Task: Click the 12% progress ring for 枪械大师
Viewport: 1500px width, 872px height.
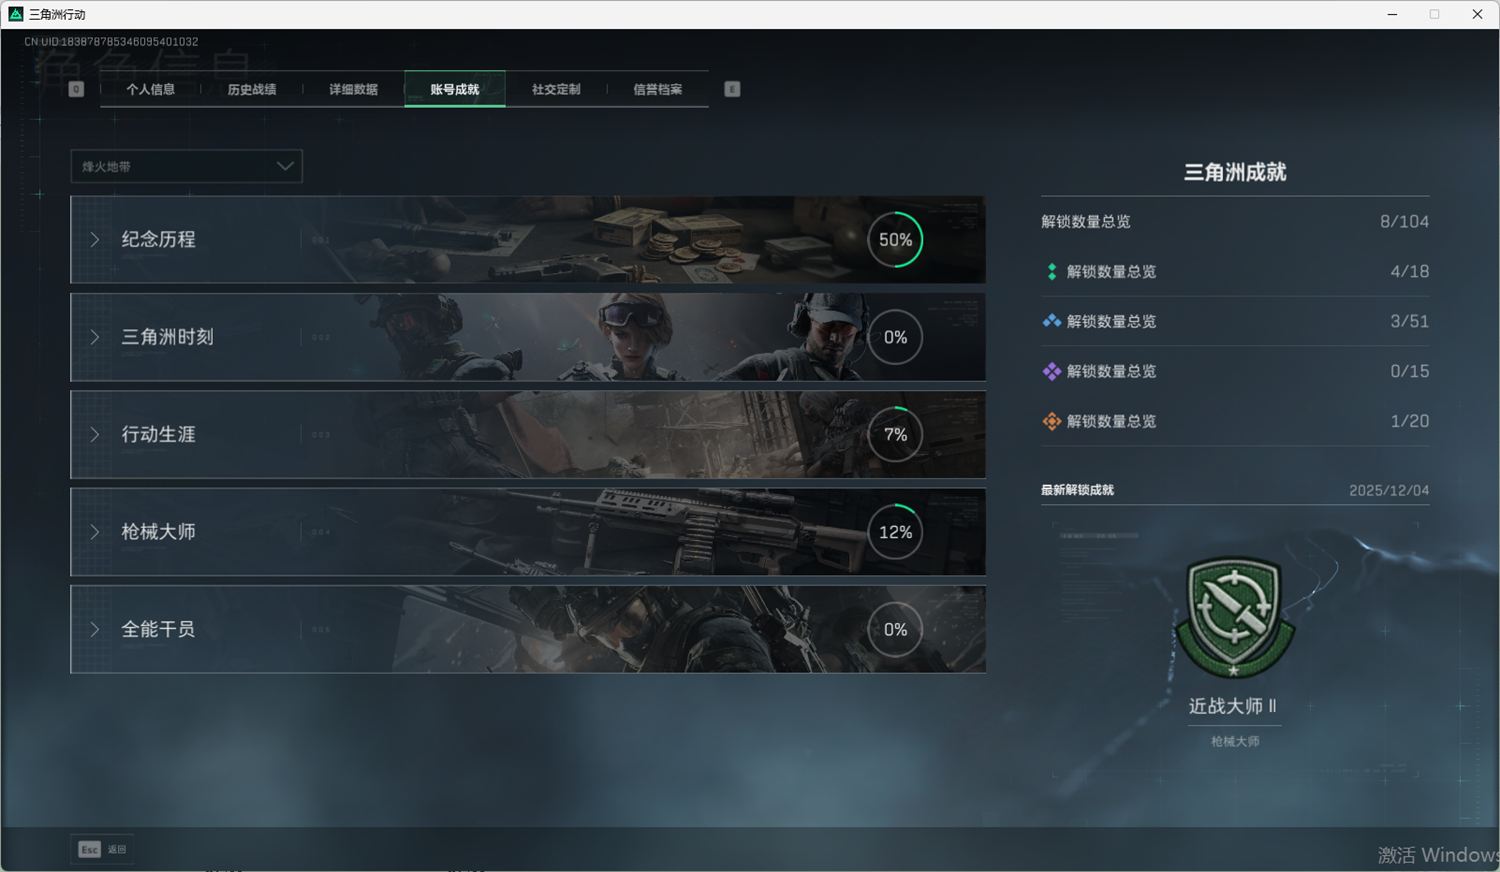Action: [x=895, y=532]
